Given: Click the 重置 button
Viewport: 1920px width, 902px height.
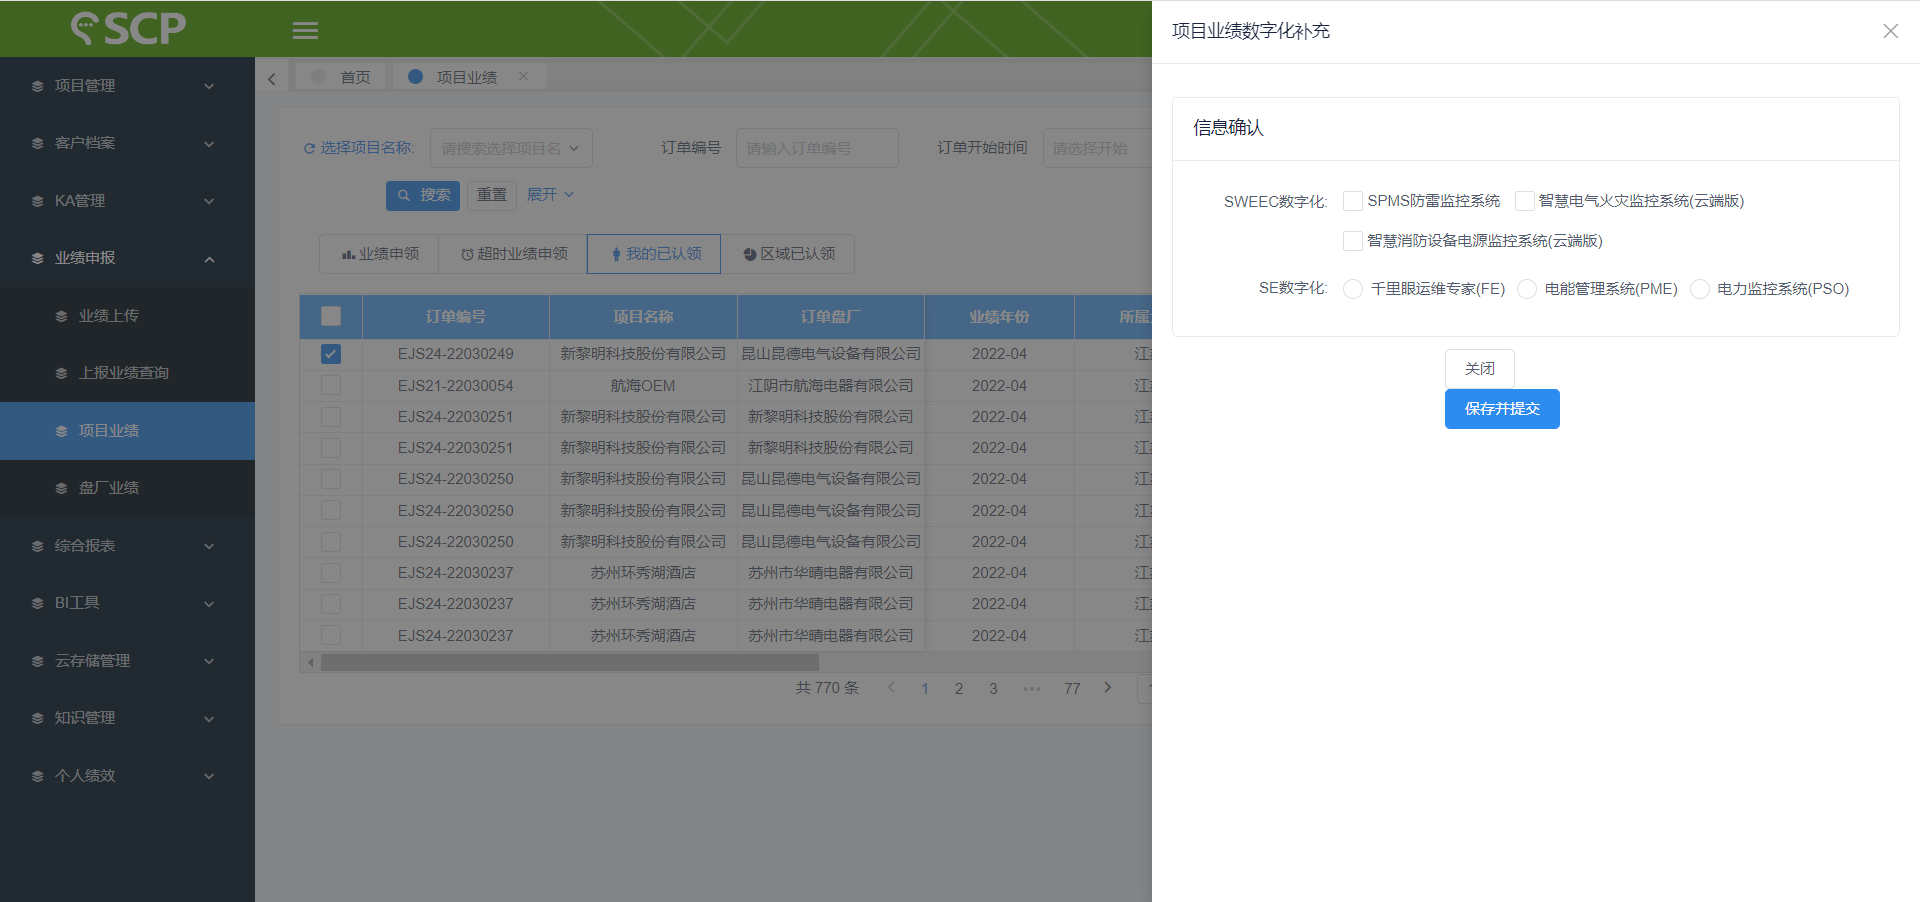Looking at the screenshot, I should tap(492, 195).
